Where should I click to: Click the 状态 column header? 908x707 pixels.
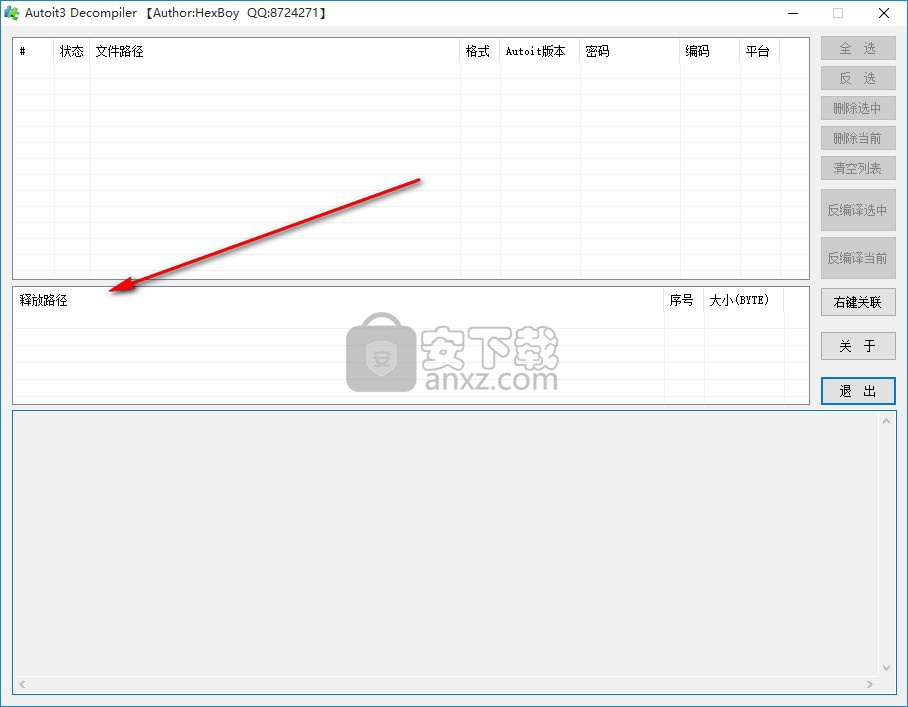click(72, 52)
